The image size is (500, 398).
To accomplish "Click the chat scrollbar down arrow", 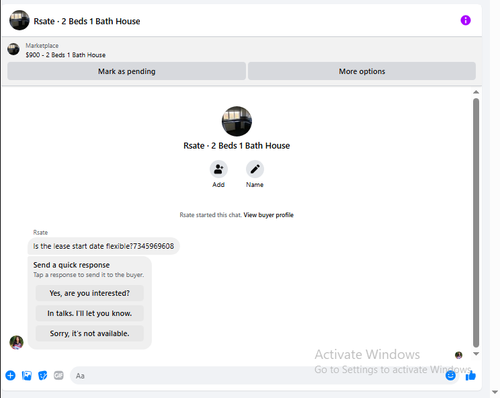I will coord(476,354).
